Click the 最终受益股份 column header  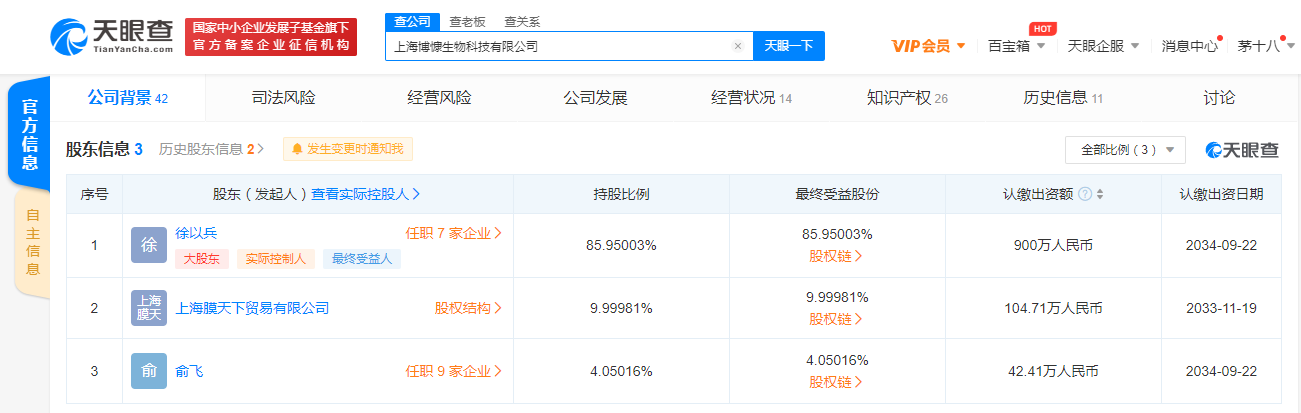[837, 194]
